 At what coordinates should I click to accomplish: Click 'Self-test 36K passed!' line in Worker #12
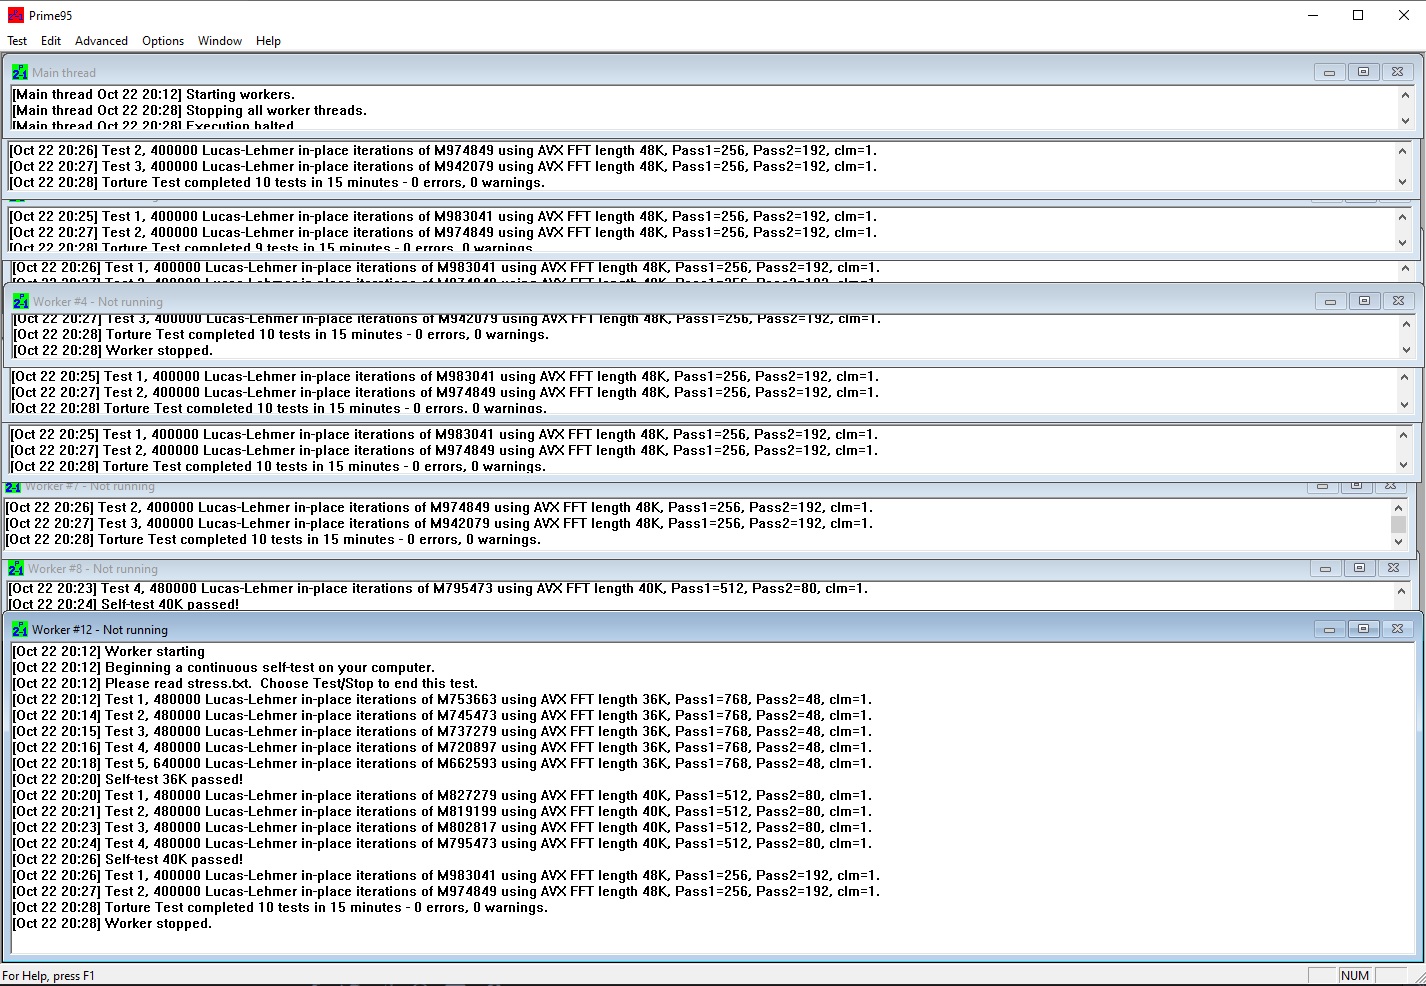pos(127,779)
